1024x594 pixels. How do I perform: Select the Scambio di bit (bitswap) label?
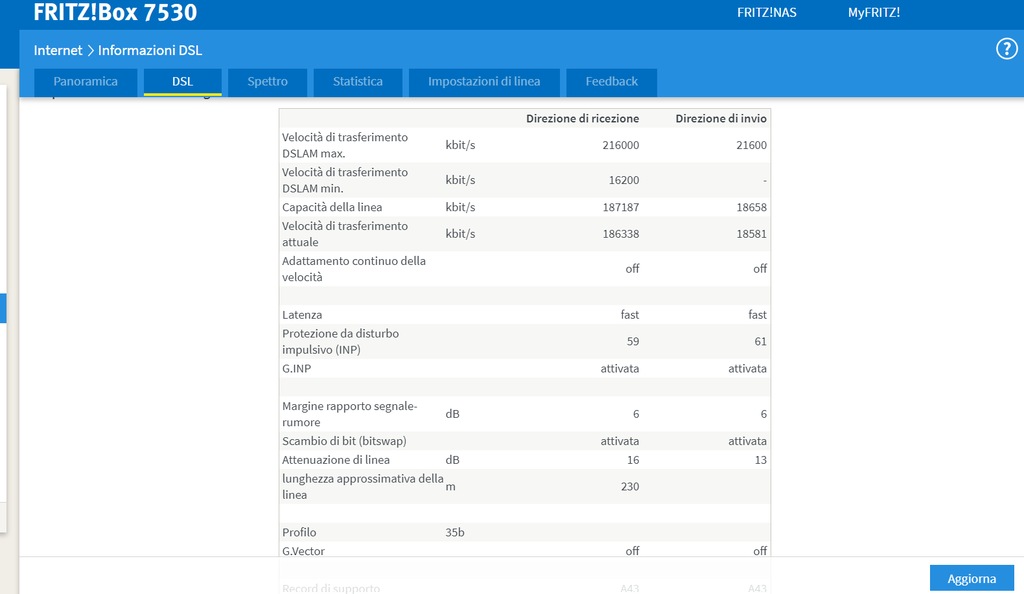click(344, 441)
